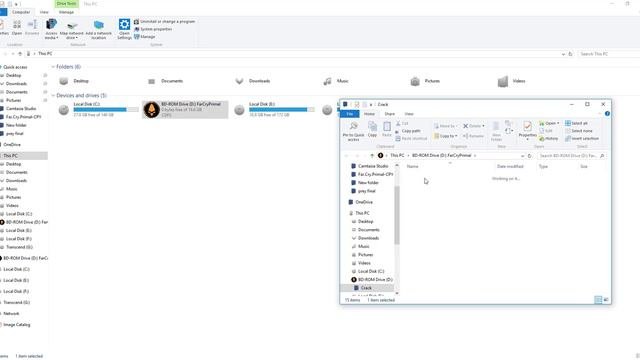Click Select none in Crack window
Screen dimensions: 640x360
point(578,131)
